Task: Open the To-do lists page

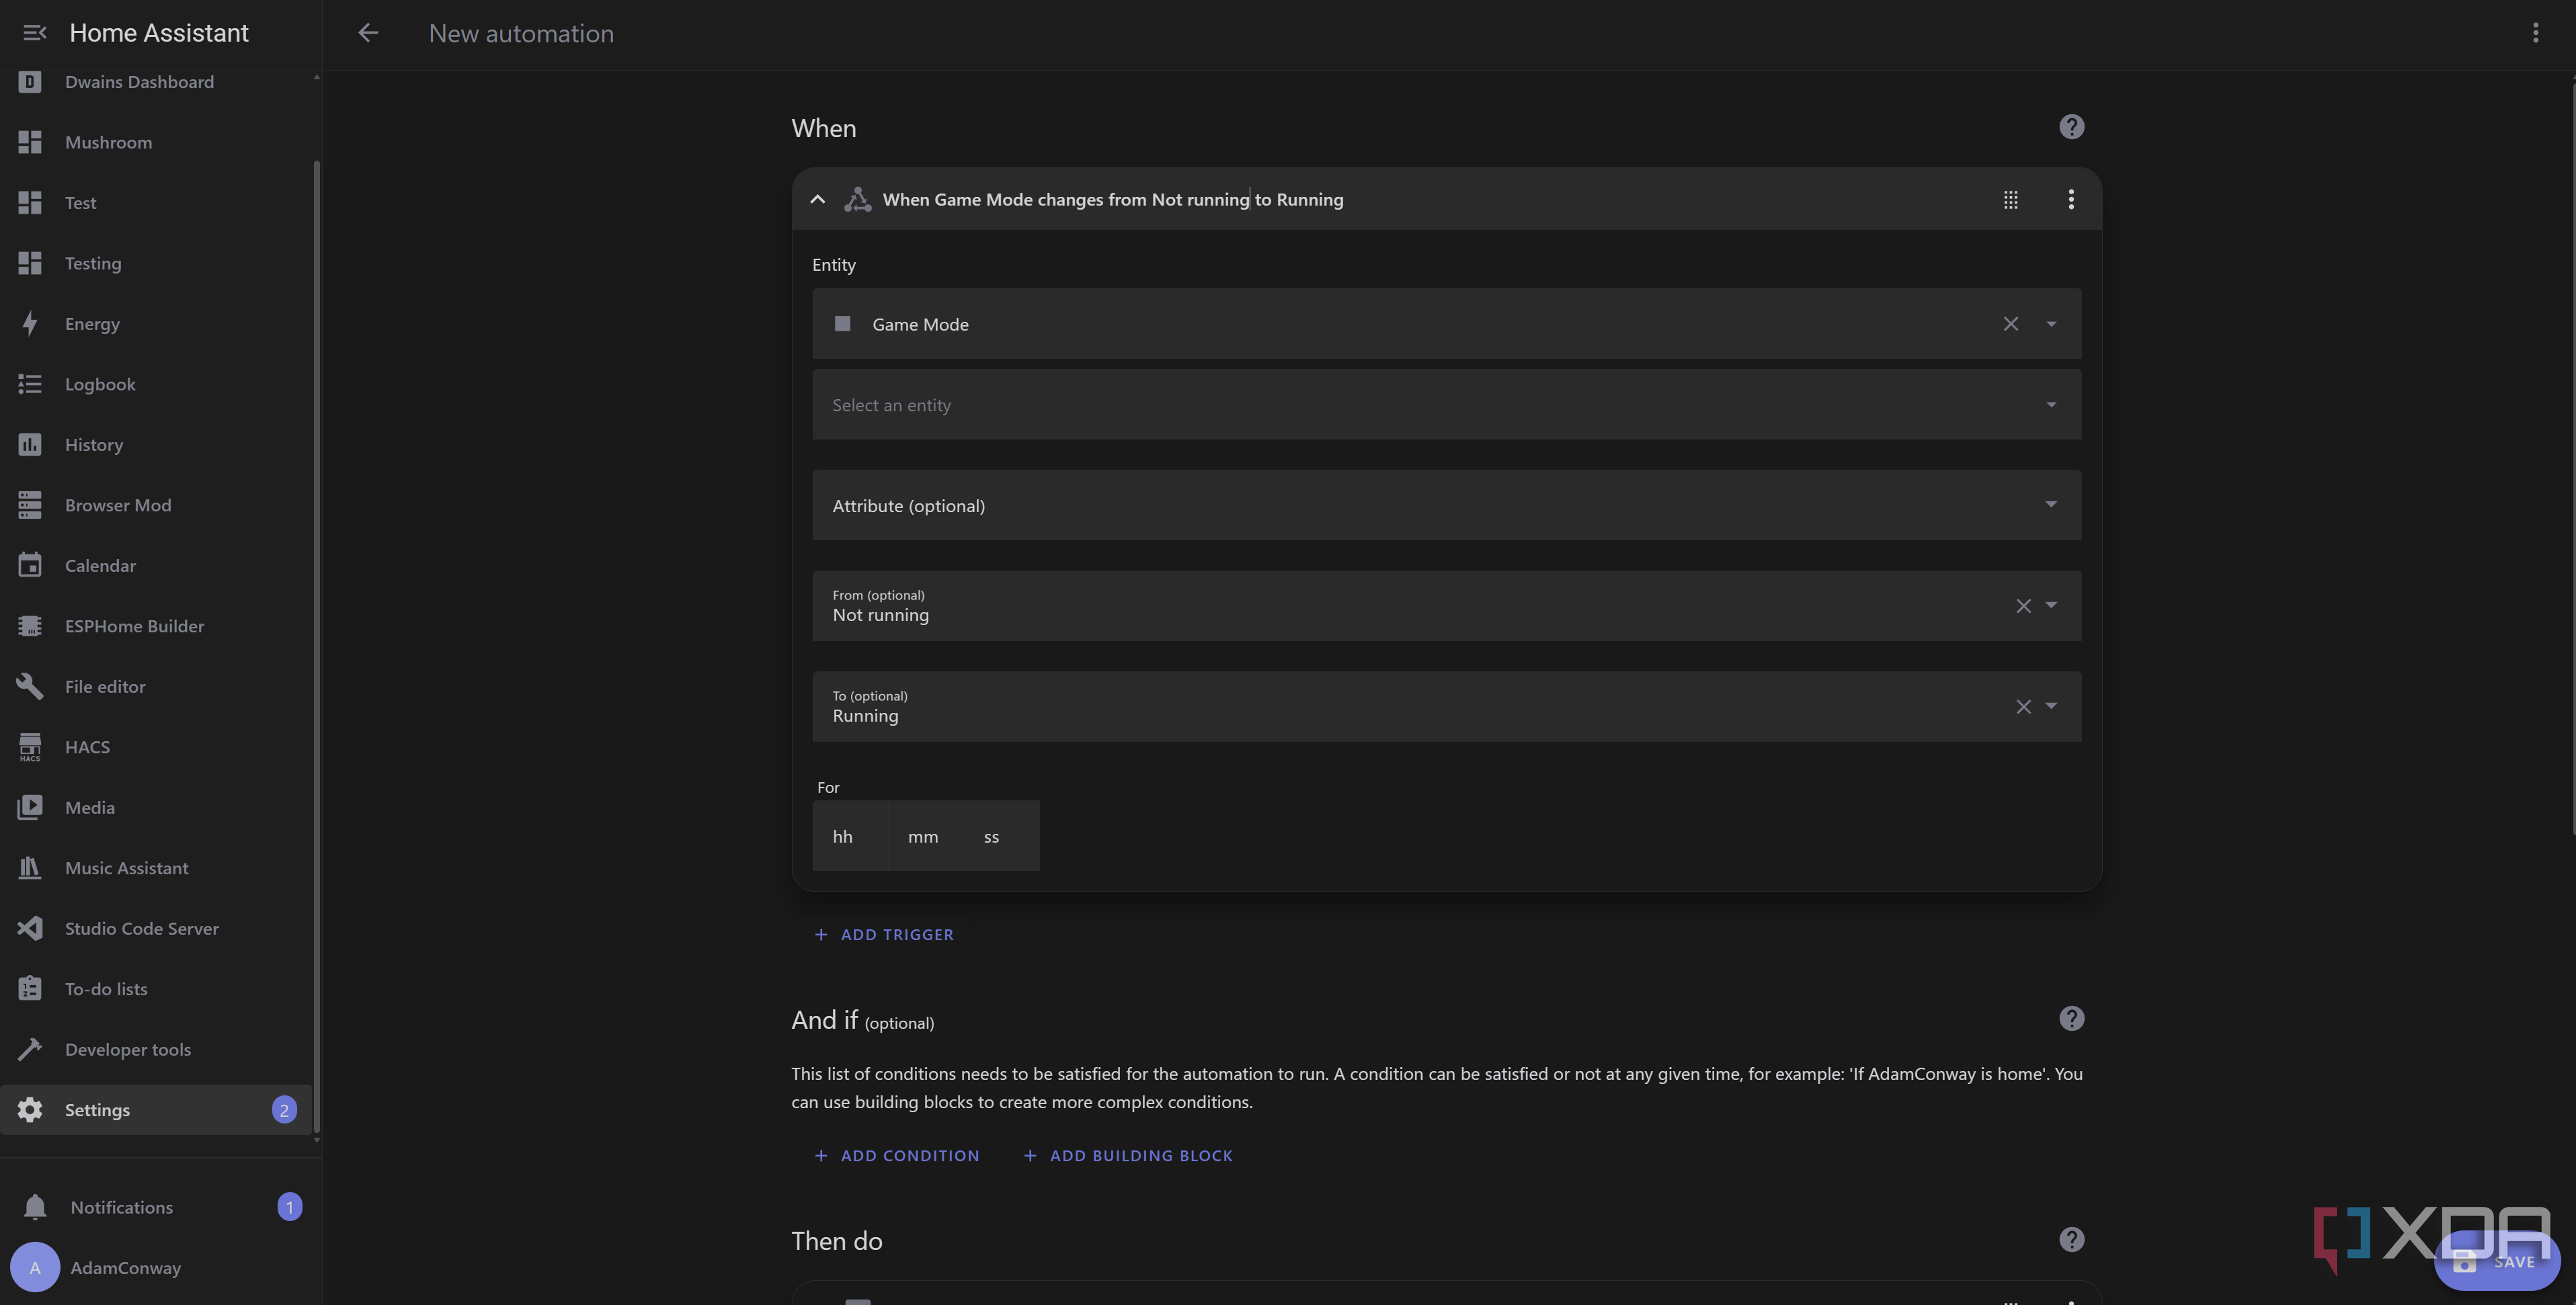Action: [x=156, y=989]
